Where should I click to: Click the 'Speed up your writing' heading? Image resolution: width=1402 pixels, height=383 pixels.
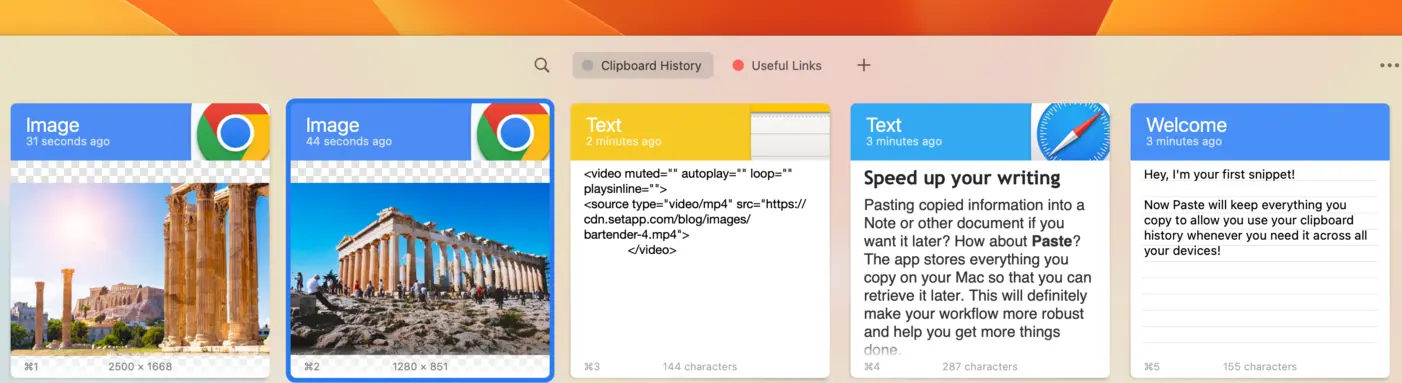[x=962, y=178]
